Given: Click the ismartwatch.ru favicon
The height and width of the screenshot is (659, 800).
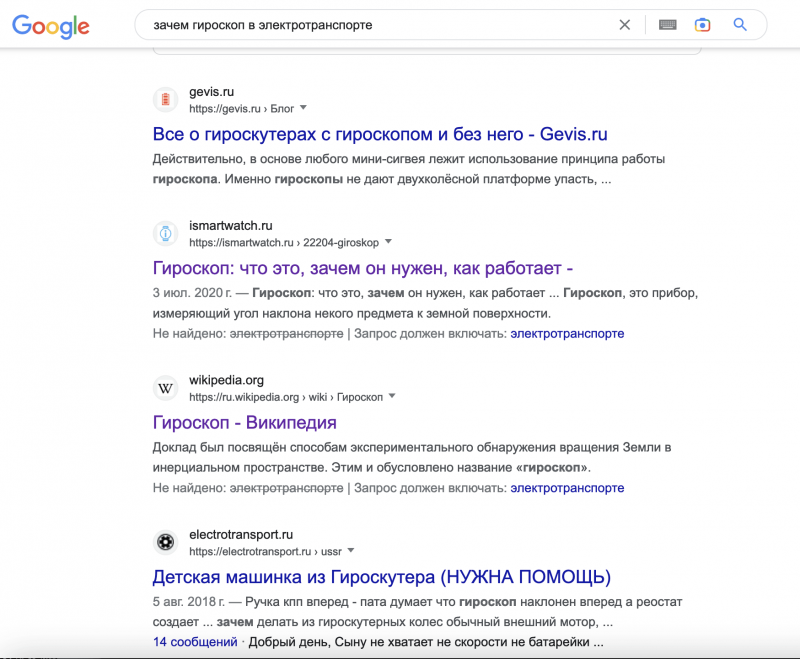Looking at the screenshot, I should (165, 234).
